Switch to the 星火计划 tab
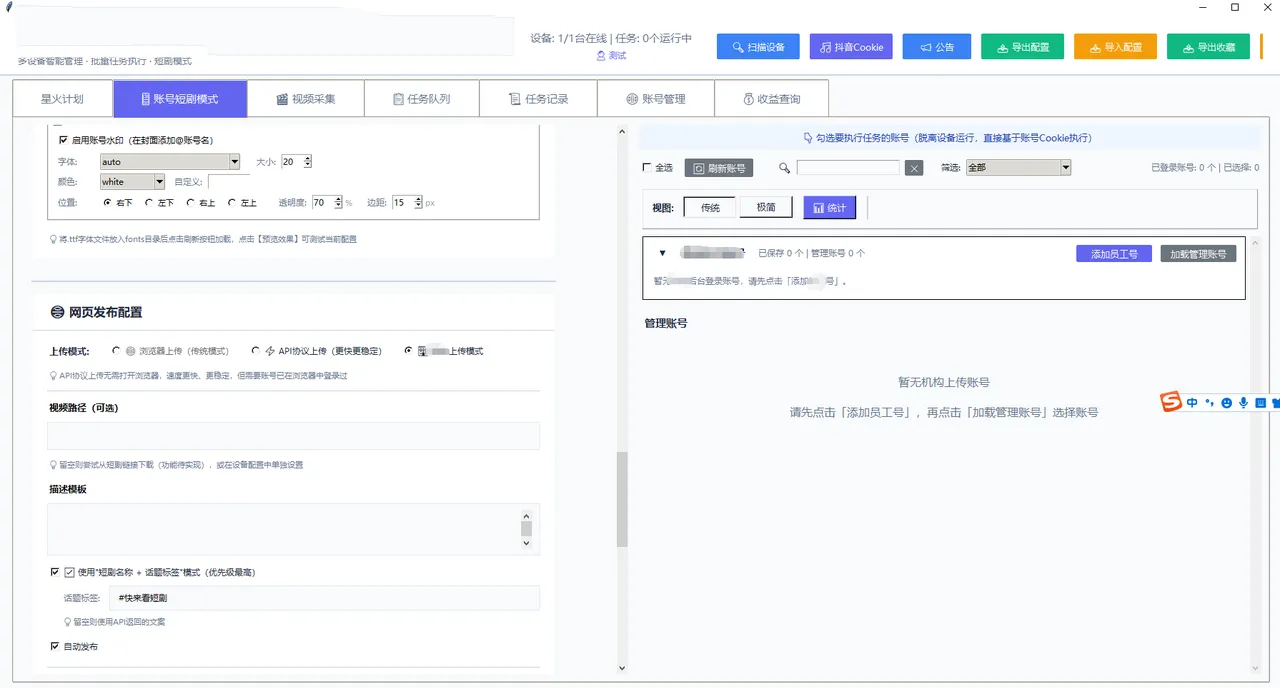Viewport: 1280px width, 688px height. tap(62, 99)
